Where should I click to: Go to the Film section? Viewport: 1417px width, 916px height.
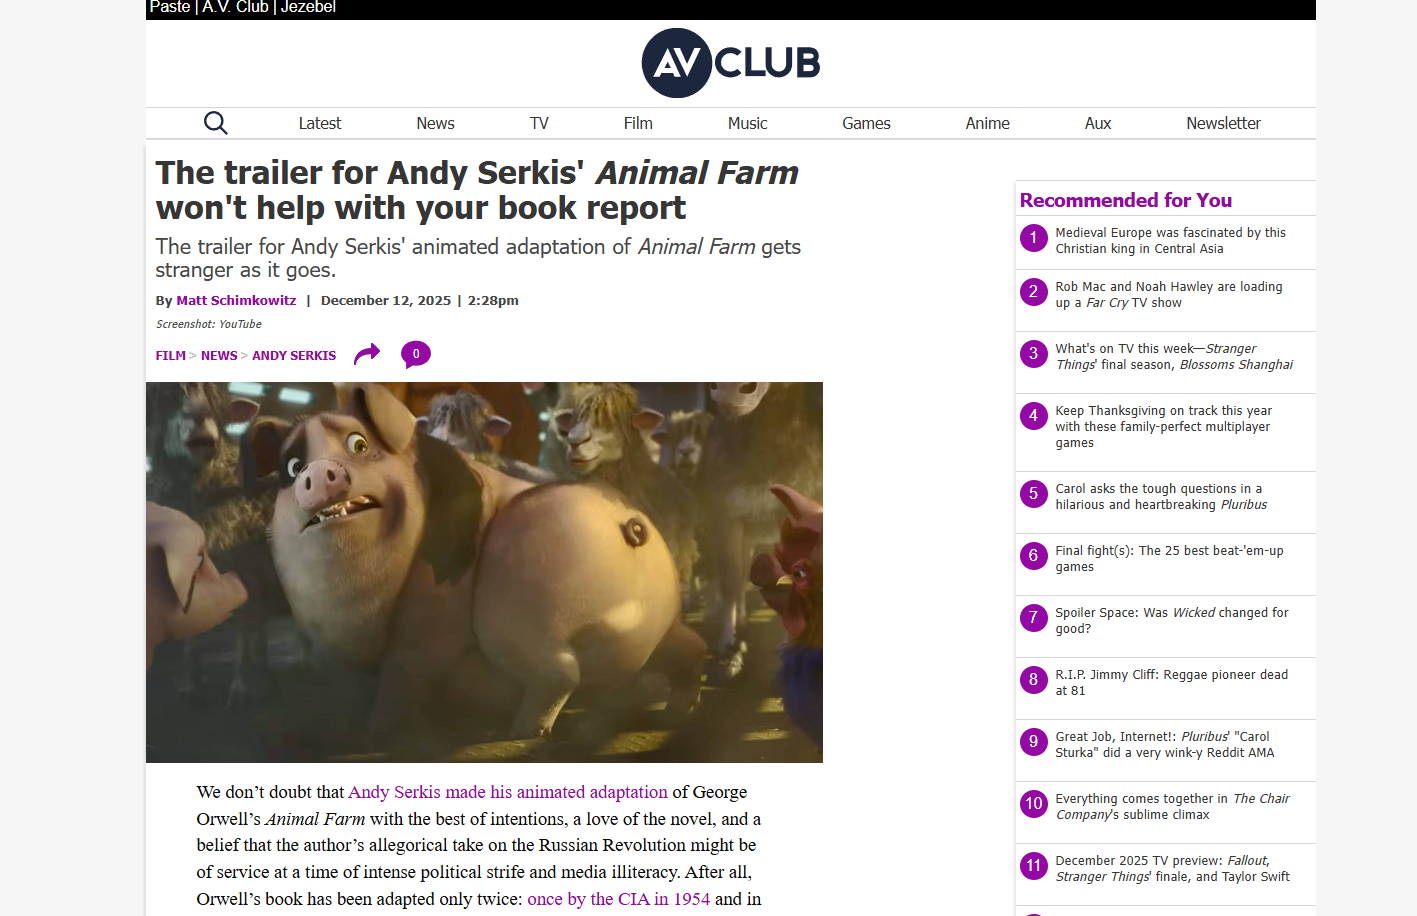pyautogui.click(x=638, y=123)
